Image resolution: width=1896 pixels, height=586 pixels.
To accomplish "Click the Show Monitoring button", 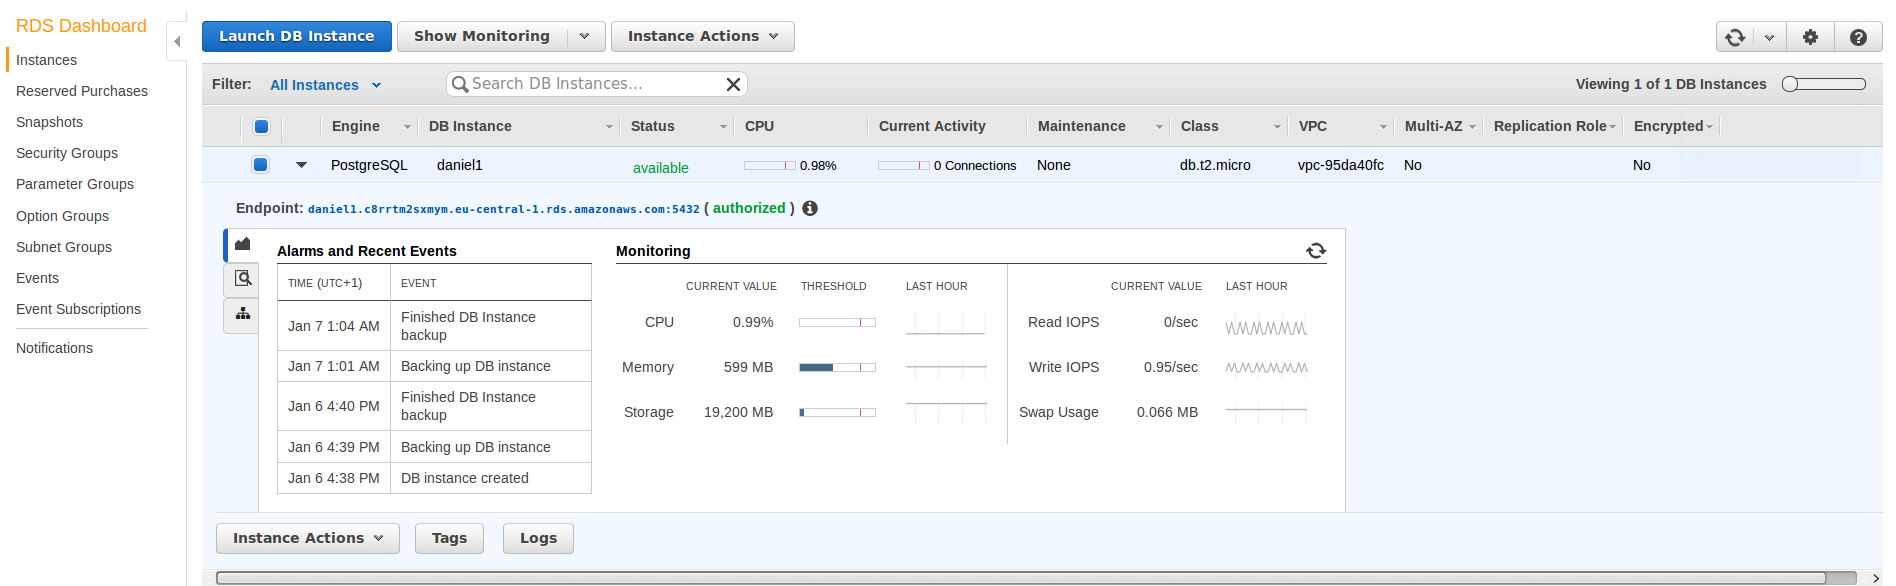I will (x=482, y=36).
